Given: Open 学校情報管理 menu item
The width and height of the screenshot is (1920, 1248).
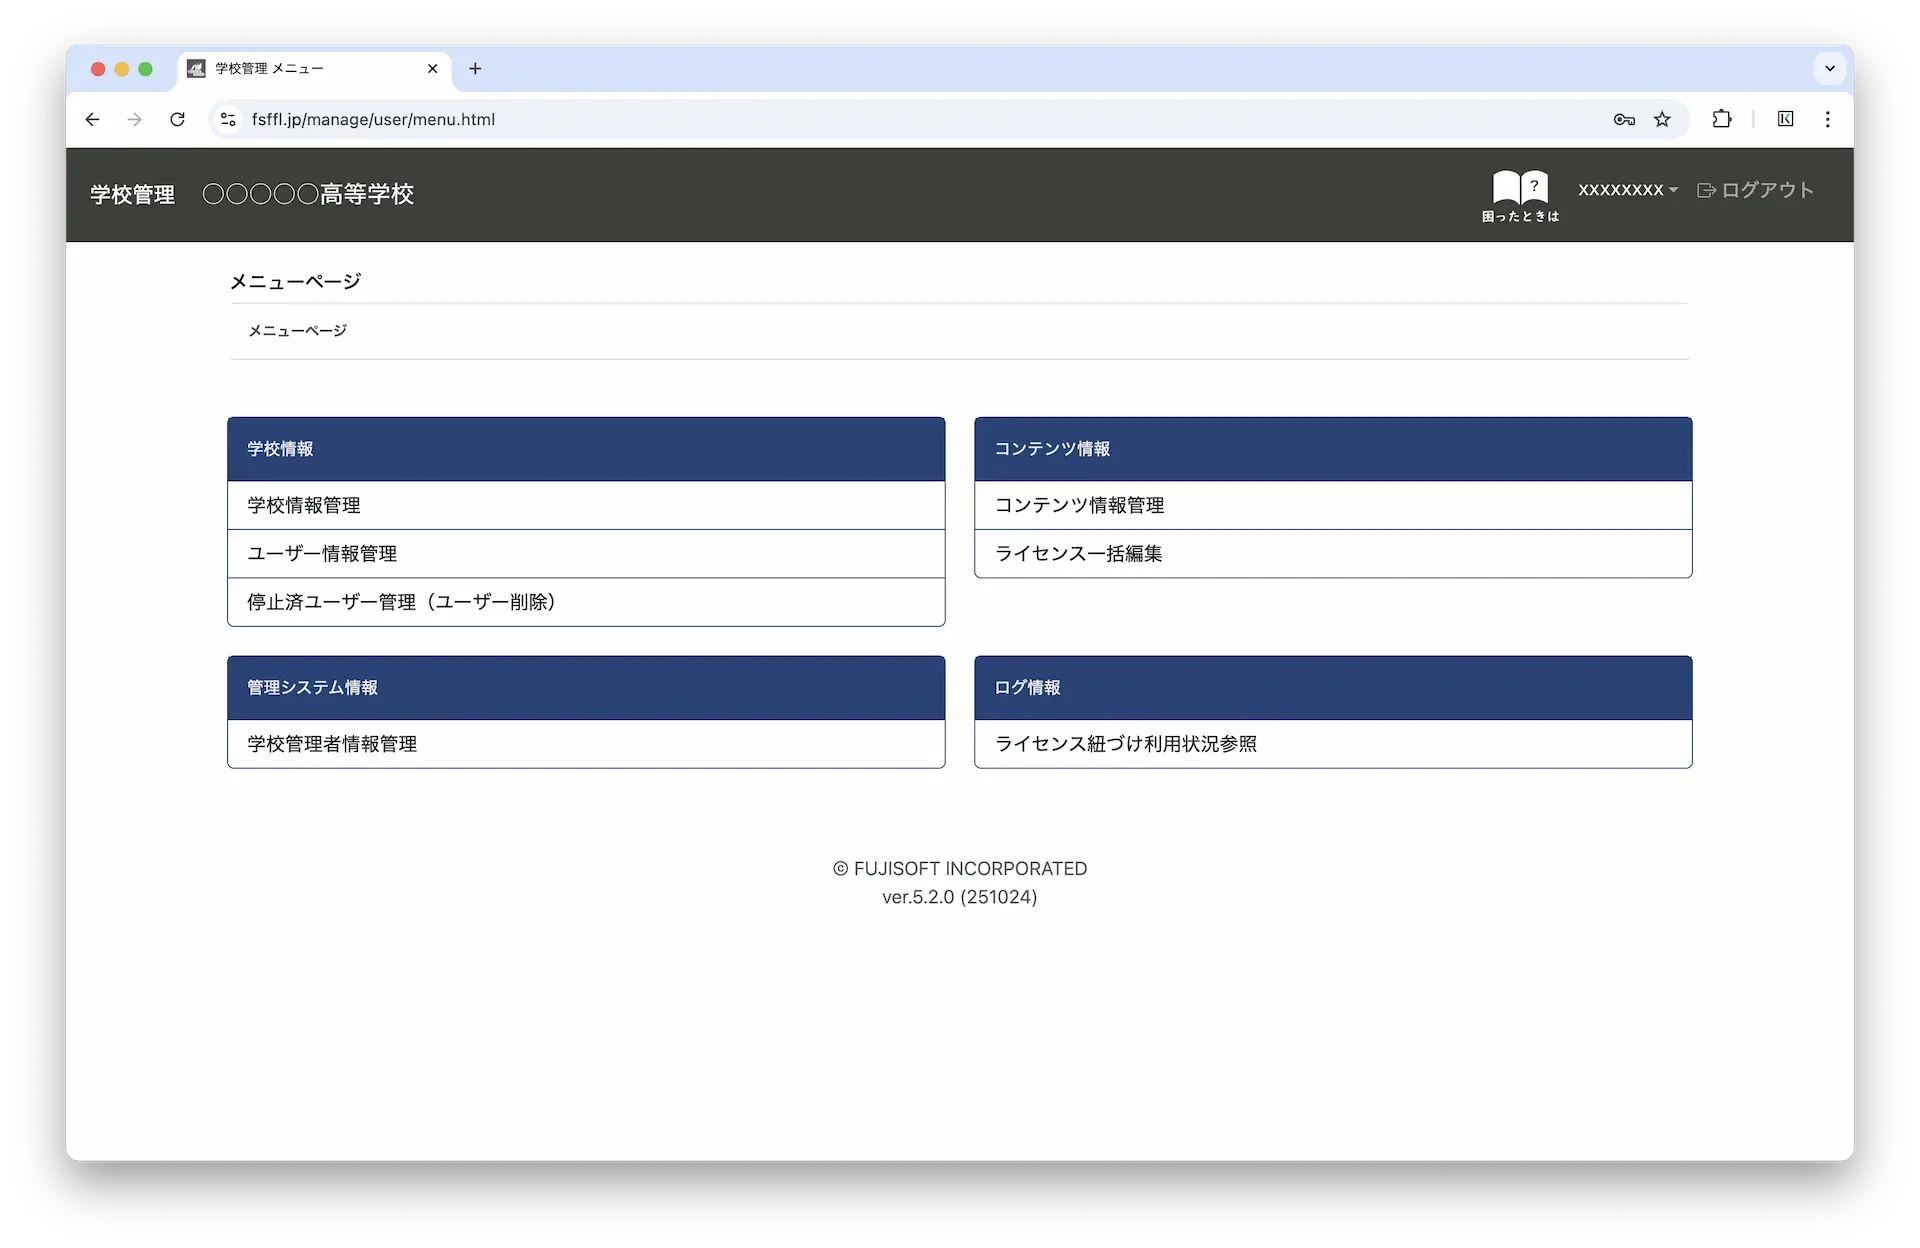Looking at the screenshot, I should coord(304,506).
